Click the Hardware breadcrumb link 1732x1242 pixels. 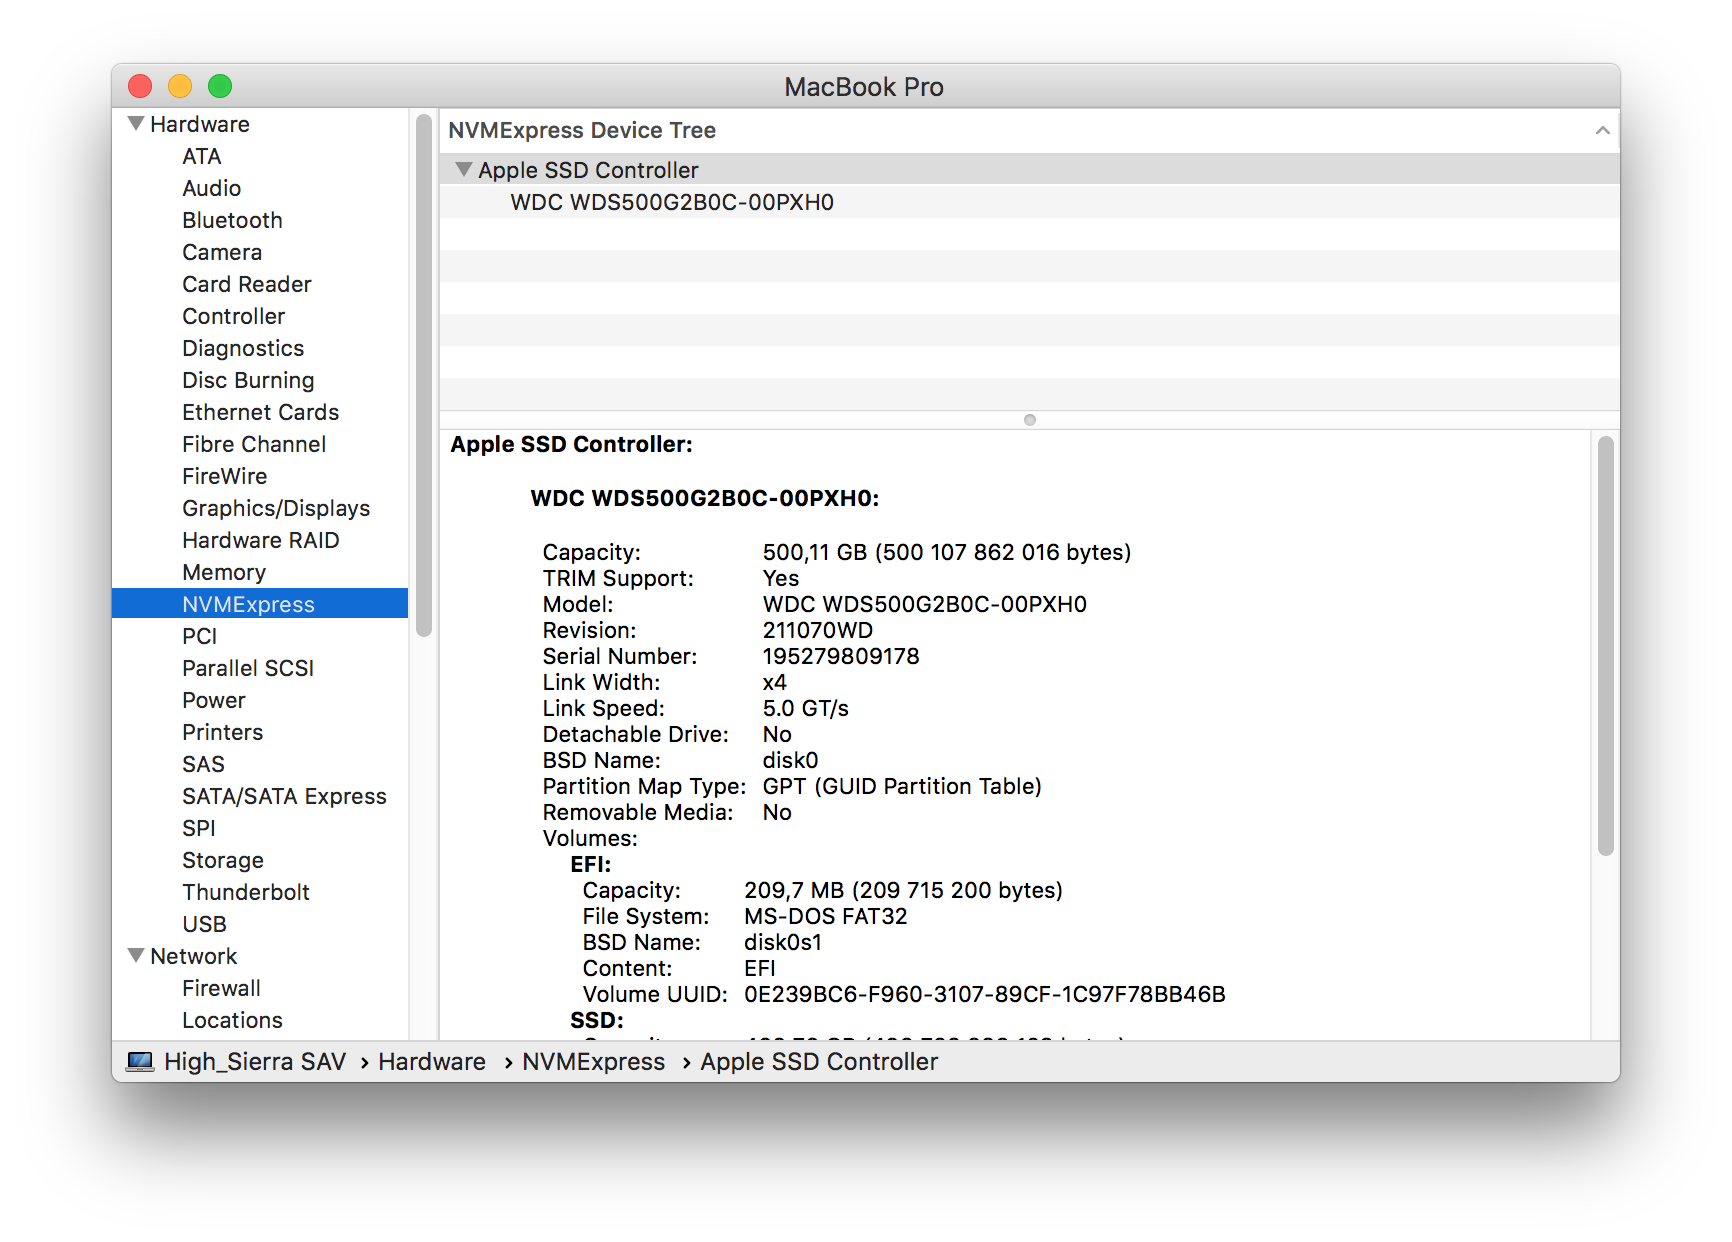point(431,1062)
